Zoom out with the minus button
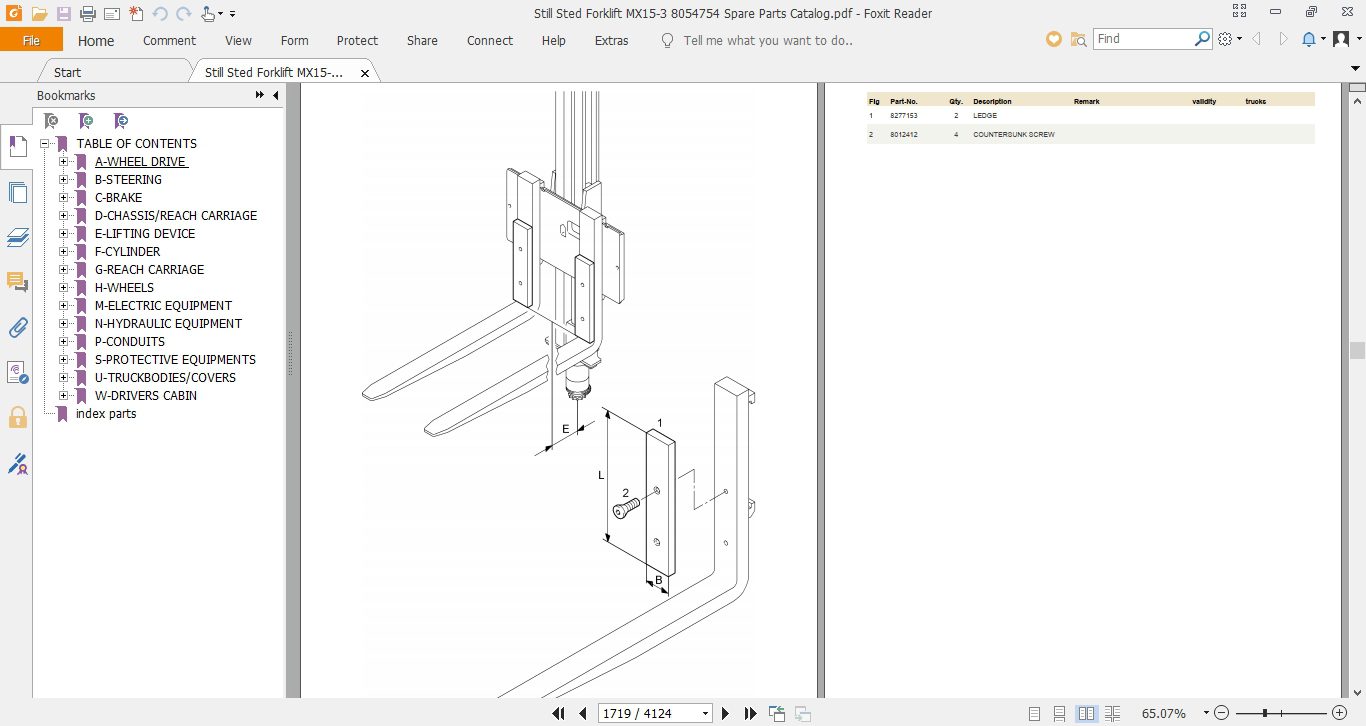 tap(1222, 713)
